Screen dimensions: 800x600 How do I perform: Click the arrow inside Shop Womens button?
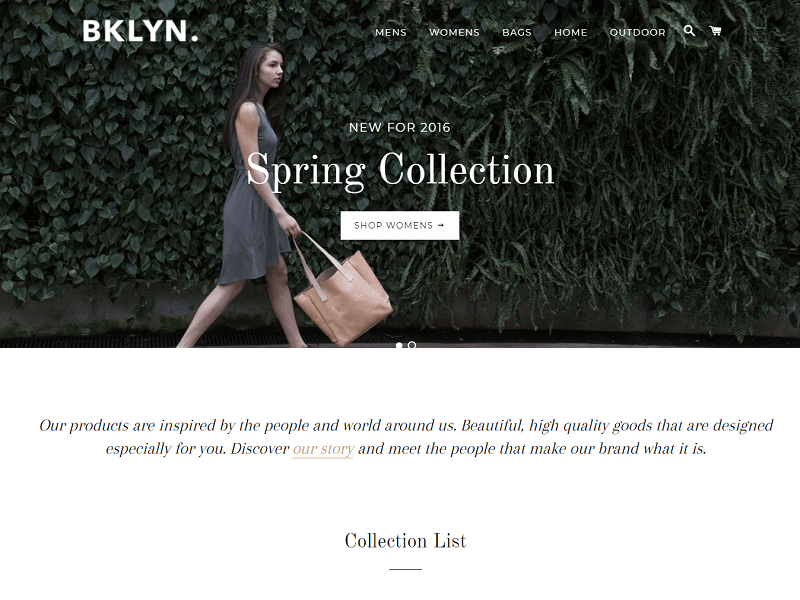coord(441,225)
